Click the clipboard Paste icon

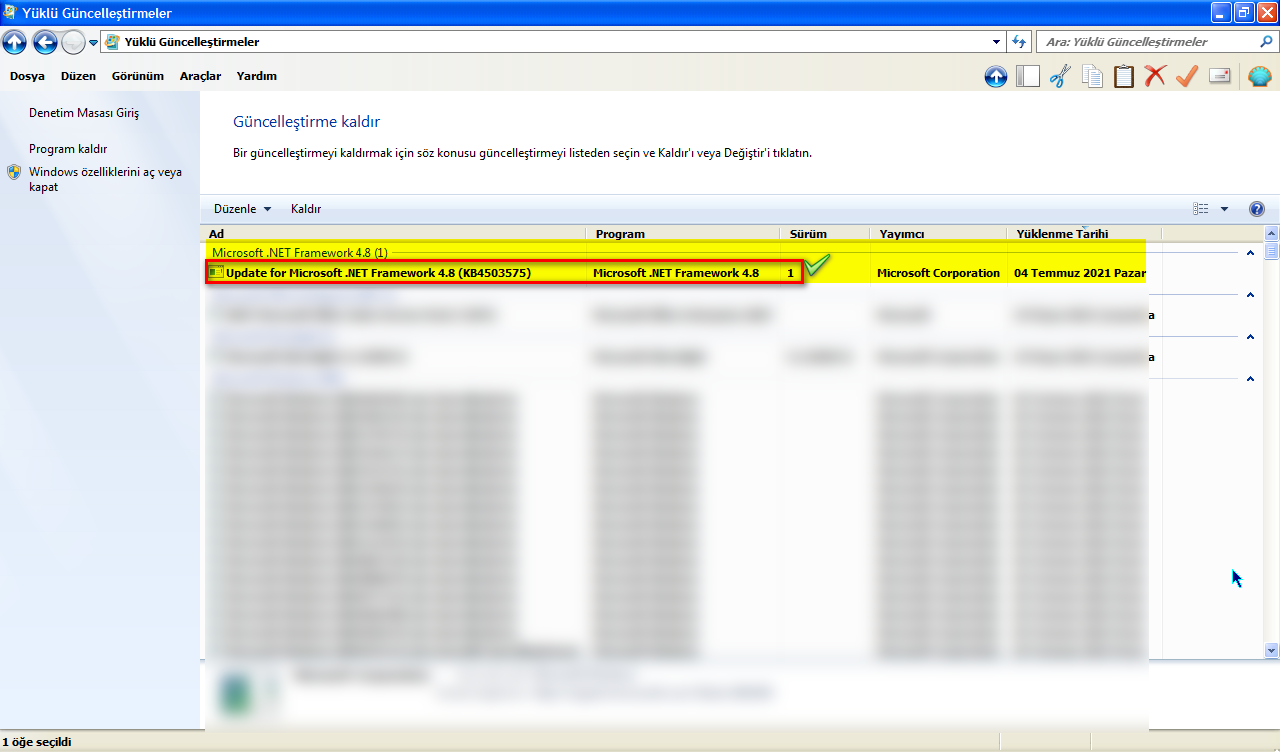pyautogui.click(x=1124, y=76)
